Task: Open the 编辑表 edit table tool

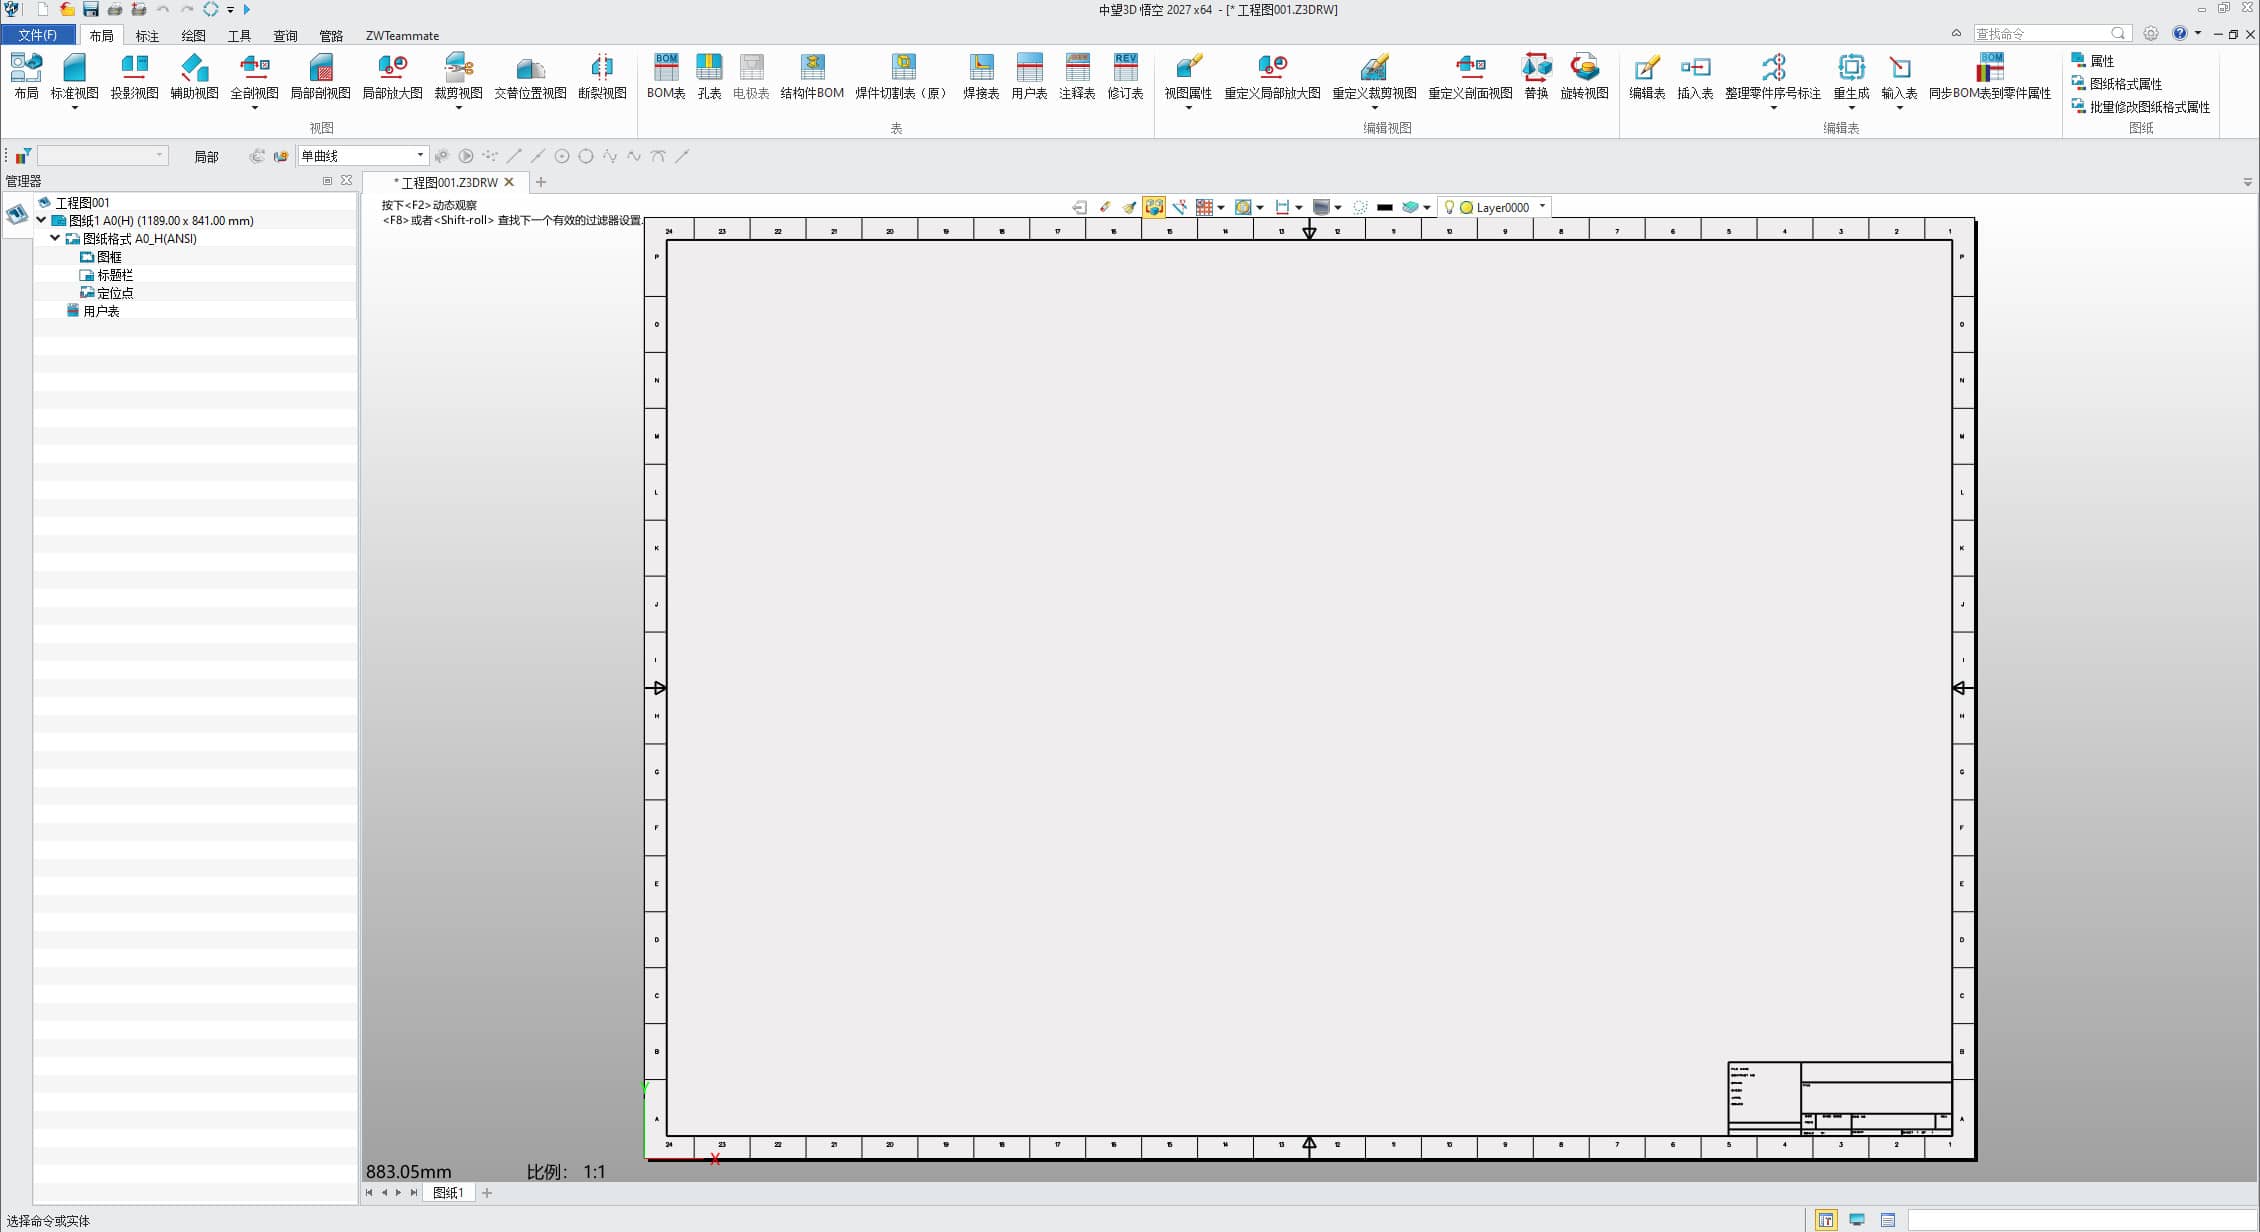Action: 1646,77
